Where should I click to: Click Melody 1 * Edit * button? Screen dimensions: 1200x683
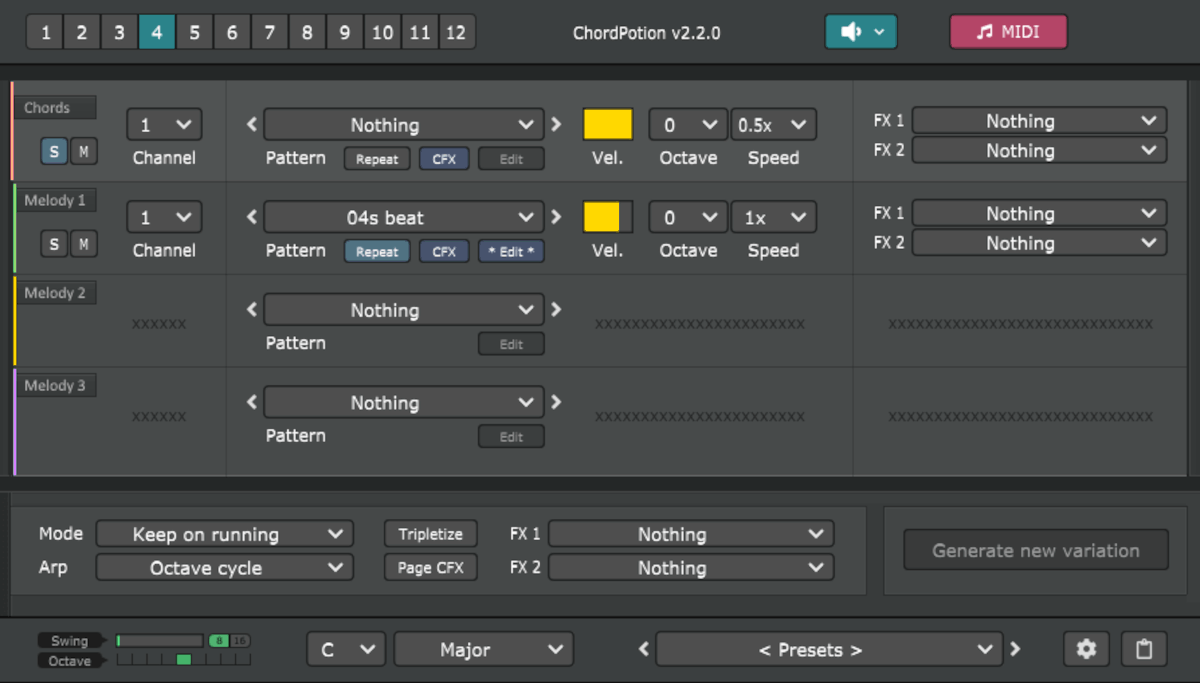coord(511,252)
